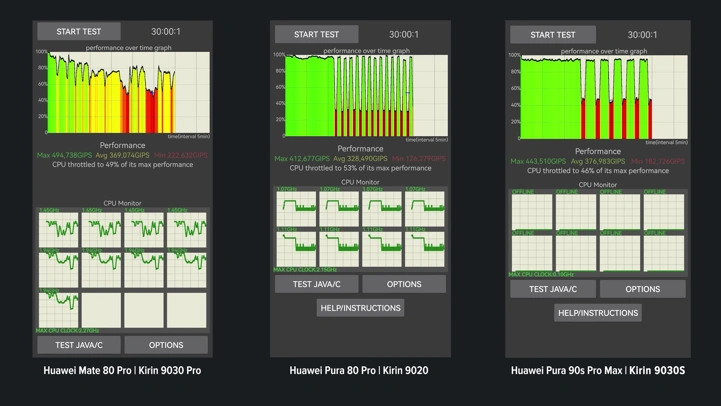Click the Mate 80 Pro performance over time graph

click(x=129, y=92)
